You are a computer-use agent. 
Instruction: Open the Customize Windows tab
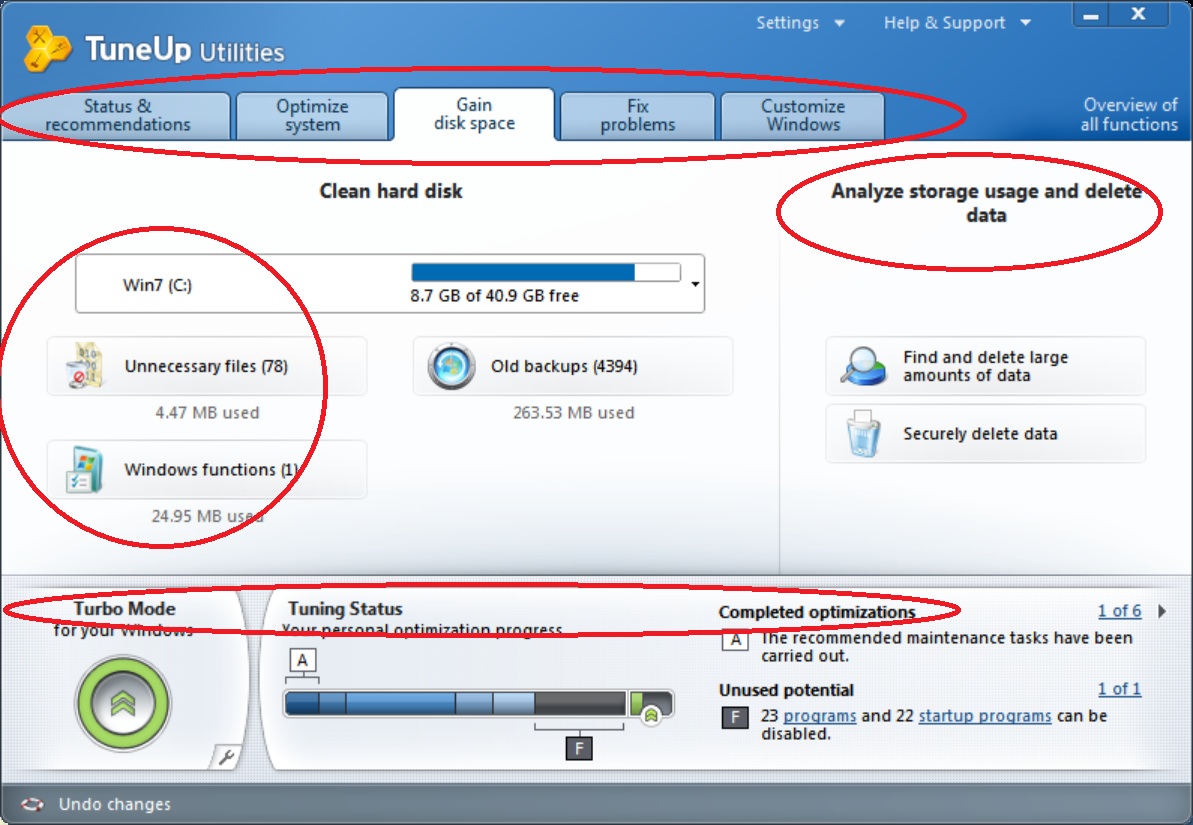click(x=803, y=116)
